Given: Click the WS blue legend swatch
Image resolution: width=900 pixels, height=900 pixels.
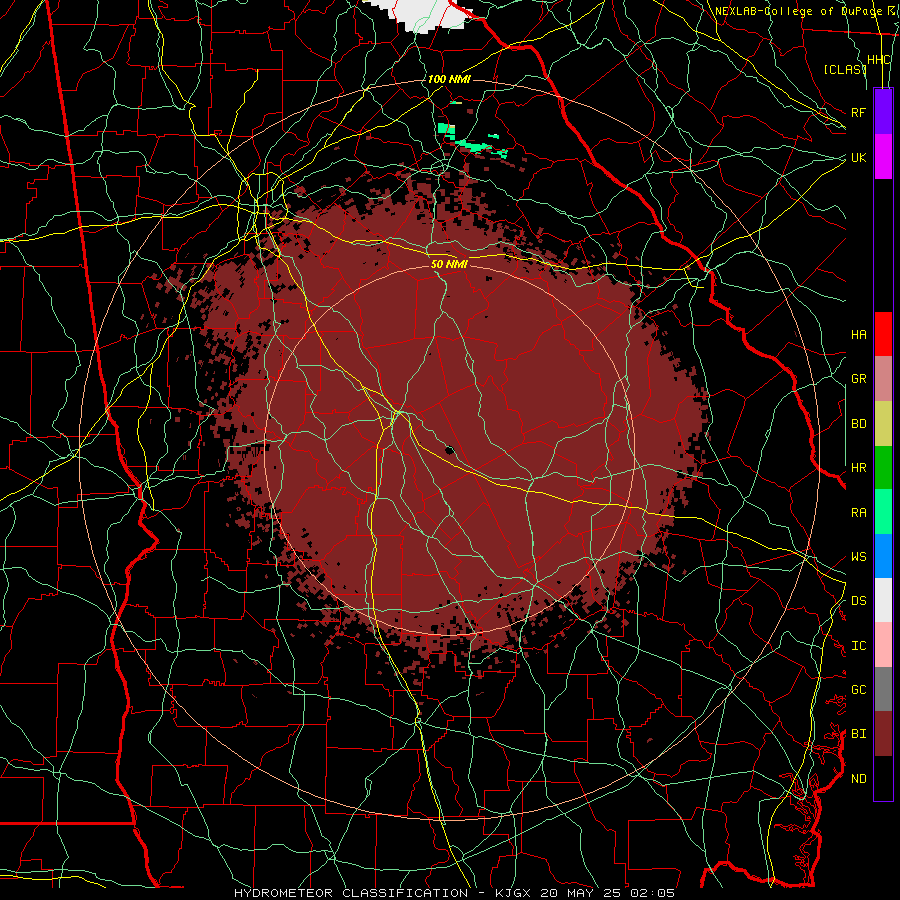Looking at the screenshot, I should [883, 556].
